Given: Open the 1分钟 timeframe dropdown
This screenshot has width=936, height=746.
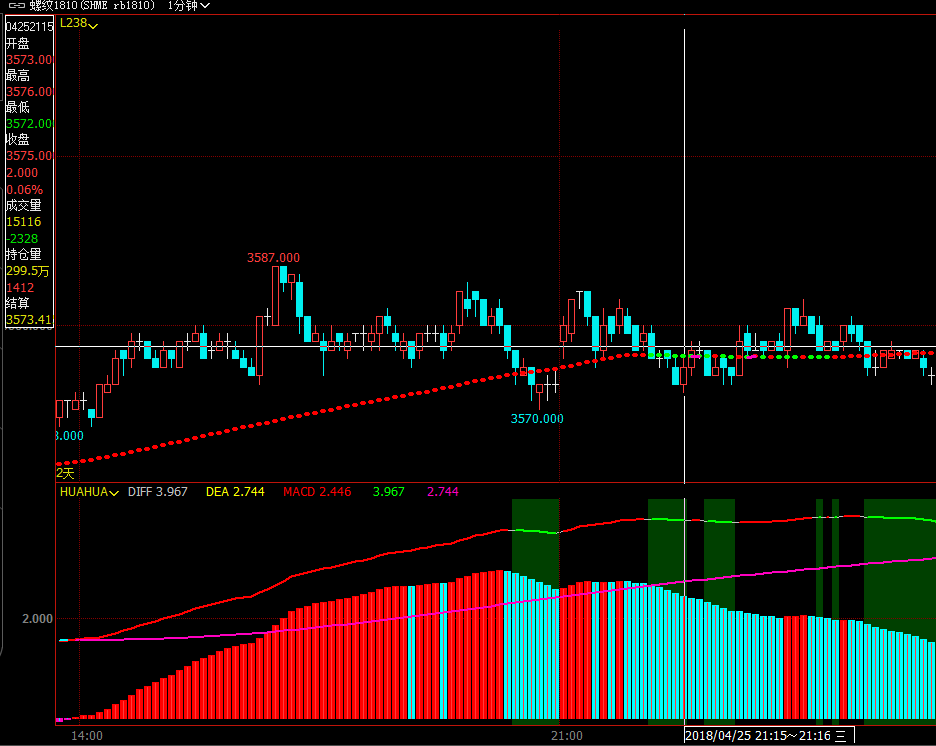Looking at the screenshot, I should tap(188, 6).
